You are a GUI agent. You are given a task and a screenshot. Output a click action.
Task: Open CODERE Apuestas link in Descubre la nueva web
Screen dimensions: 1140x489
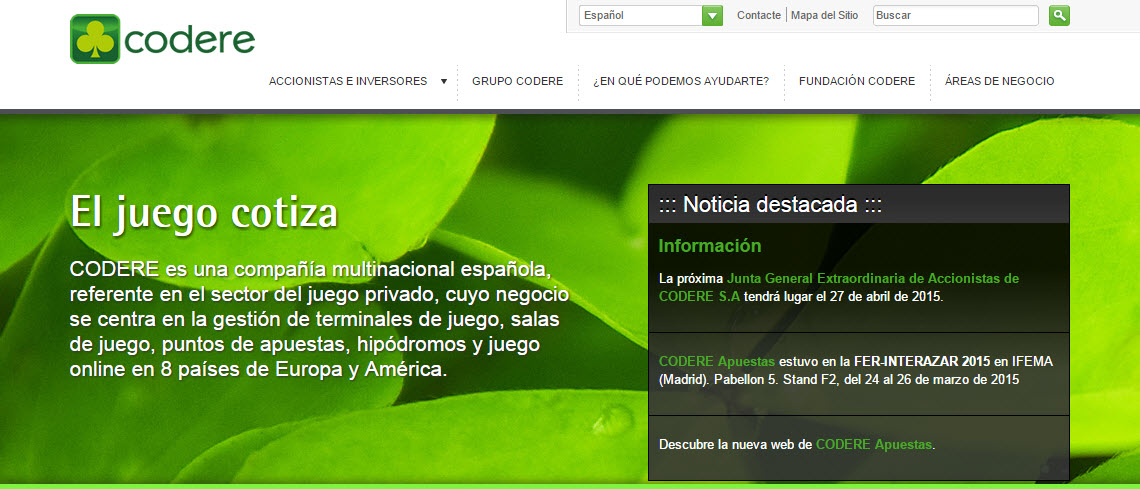pyautogui.click(x=873, y=445)
